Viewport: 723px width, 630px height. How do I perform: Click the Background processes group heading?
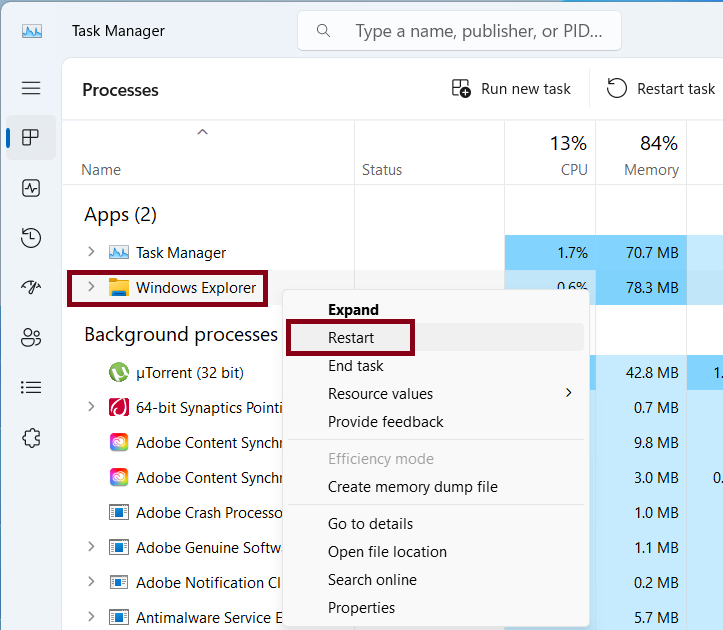click(x=181, y=334)
